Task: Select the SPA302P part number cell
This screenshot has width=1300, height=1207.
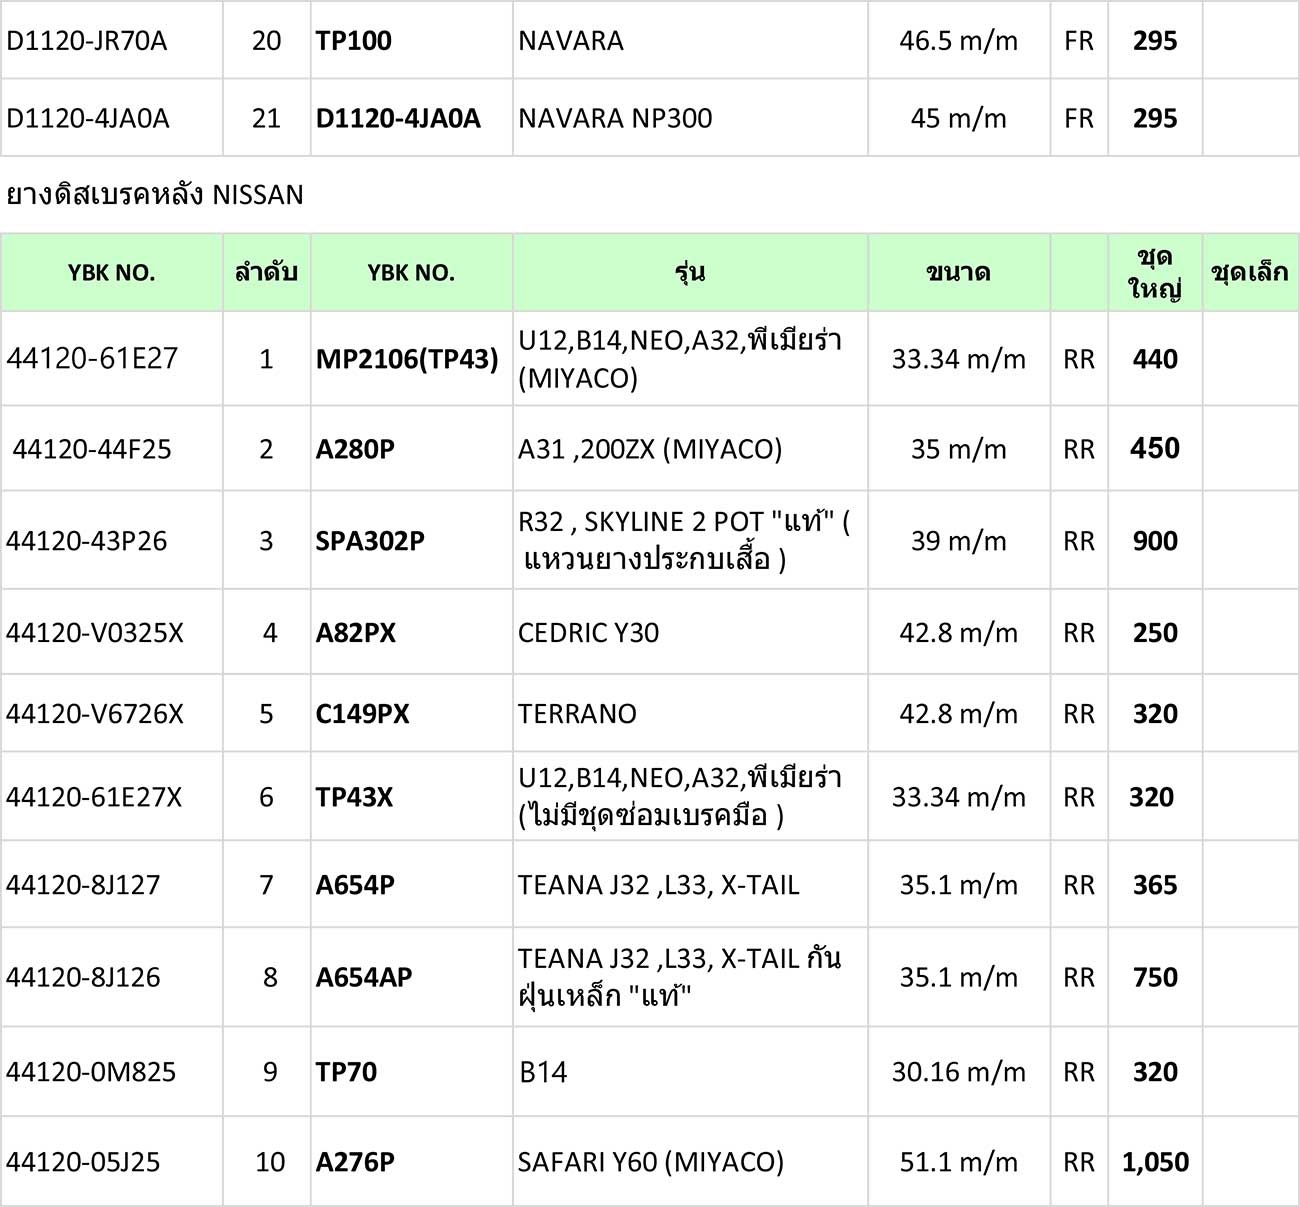Action: 411,540
